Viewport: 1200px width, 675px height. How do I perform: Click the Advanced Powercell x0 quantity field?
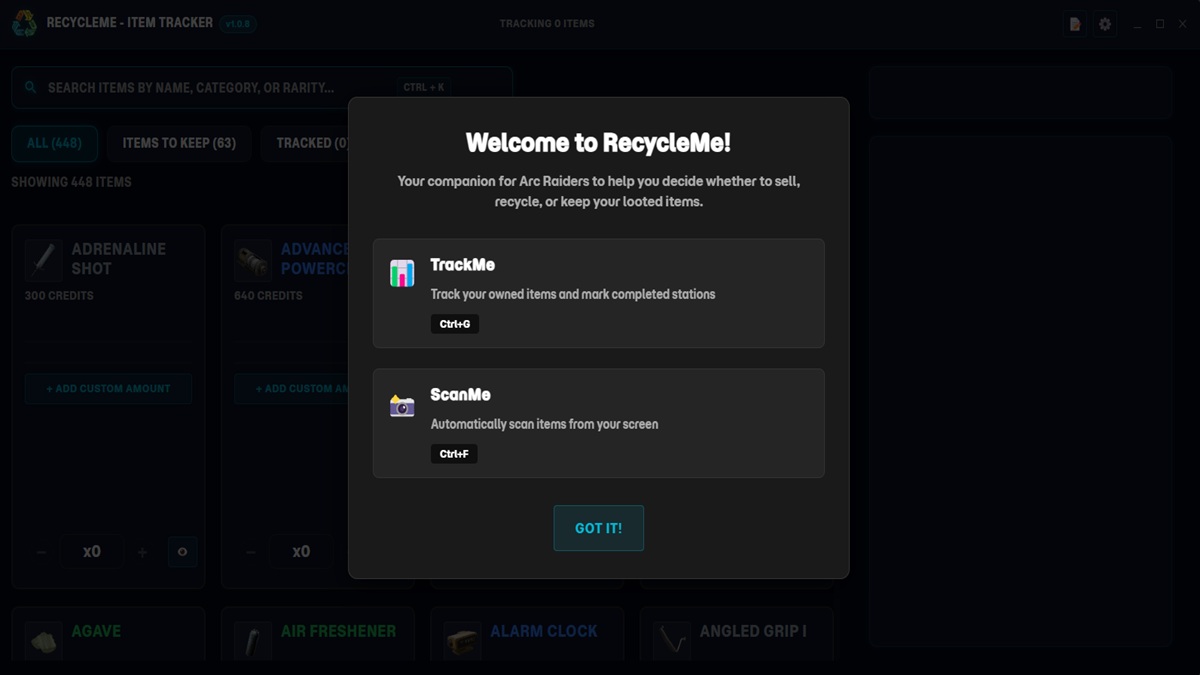[x=301, y=552]
